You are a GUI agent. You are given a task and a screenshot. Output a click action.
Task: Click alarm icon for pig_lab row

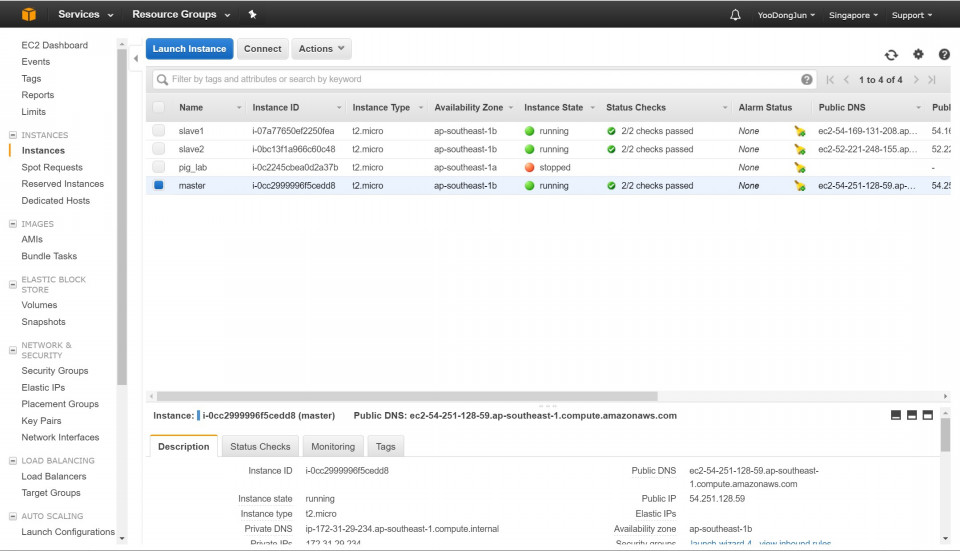800,168
